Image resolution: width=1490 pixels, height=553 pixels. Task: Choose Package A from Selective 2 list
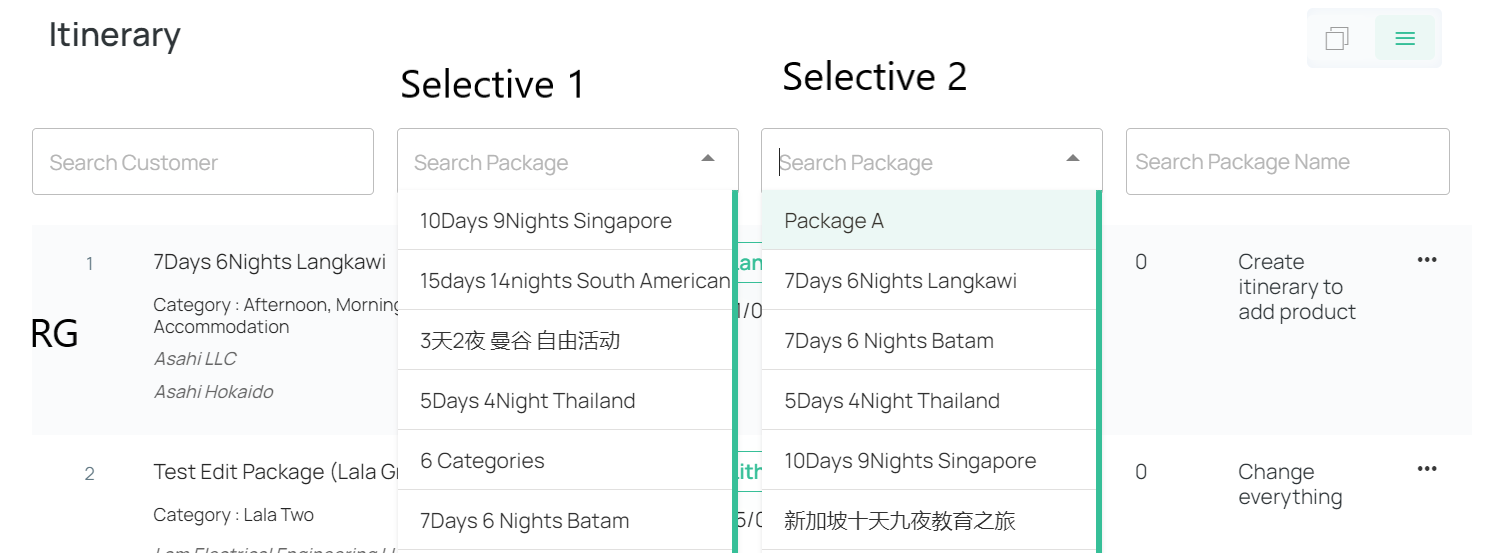pos(929,220)
